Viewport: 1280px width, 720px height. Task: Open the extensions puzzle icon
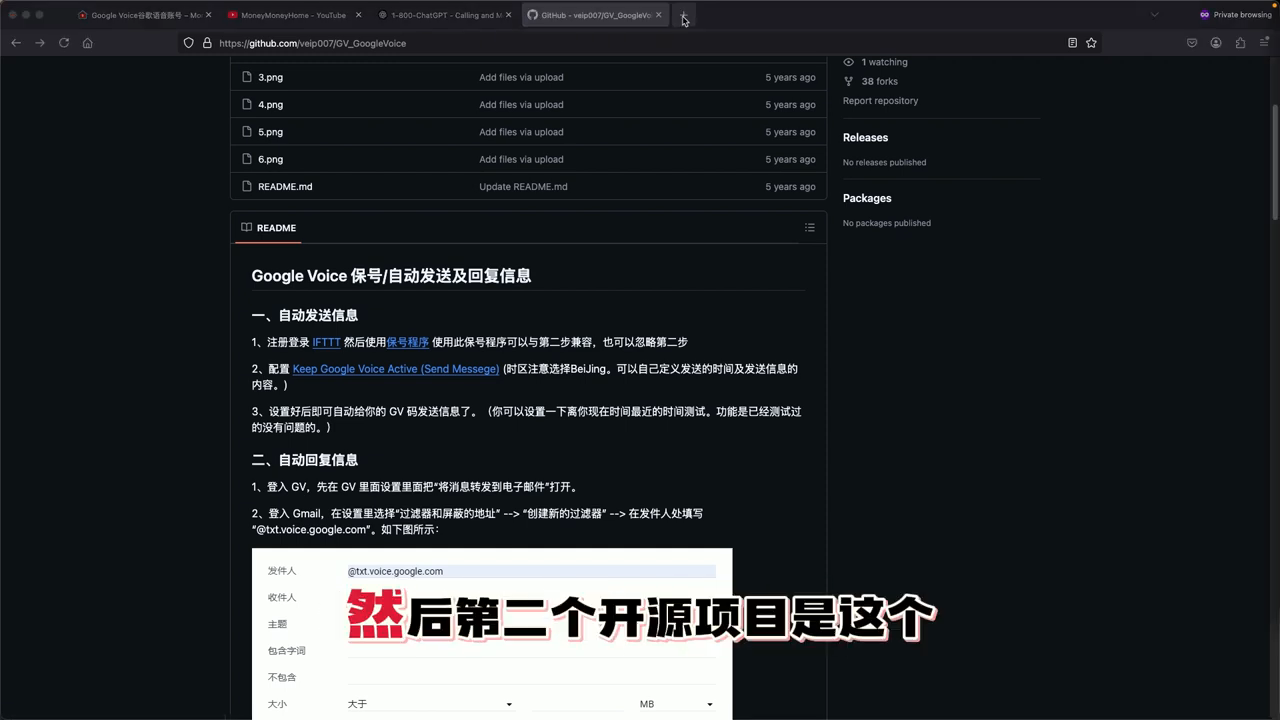(x=1240, y=43)
